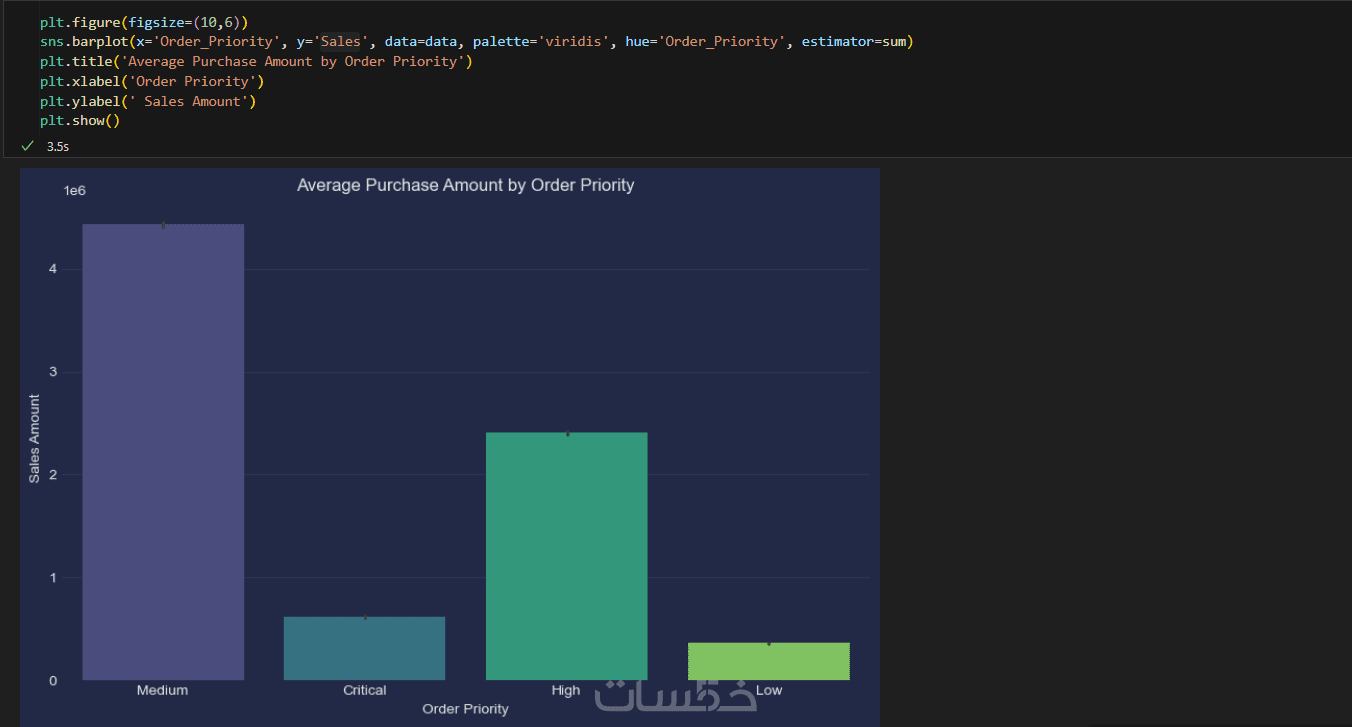1352x727 pixels.
Task: Click the plt.show() code line
Action: (80, 121)
